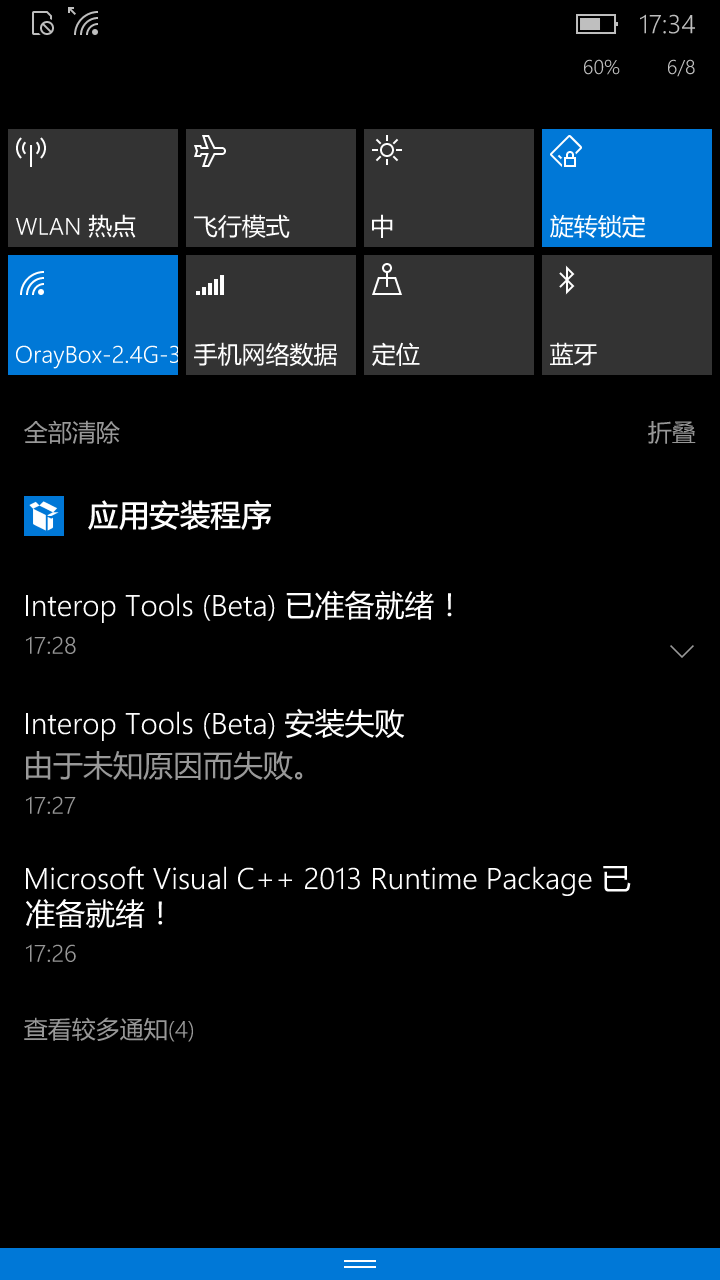Tap the bottom action center handle bar
The height and width of the screenshot is (1280, 720).
click(x=360, y=1264)
